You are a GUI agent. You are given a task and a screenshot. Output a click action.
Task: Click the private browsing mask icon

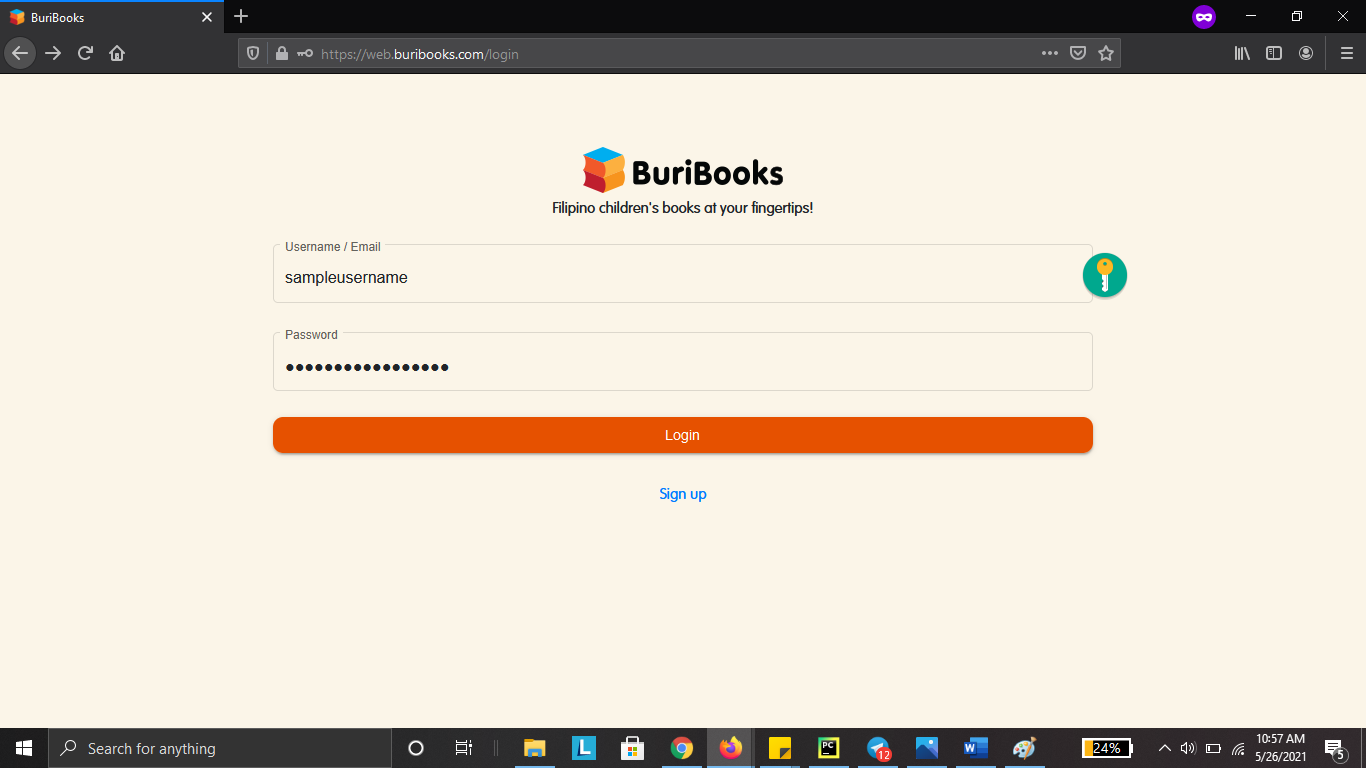[1203, 17]
